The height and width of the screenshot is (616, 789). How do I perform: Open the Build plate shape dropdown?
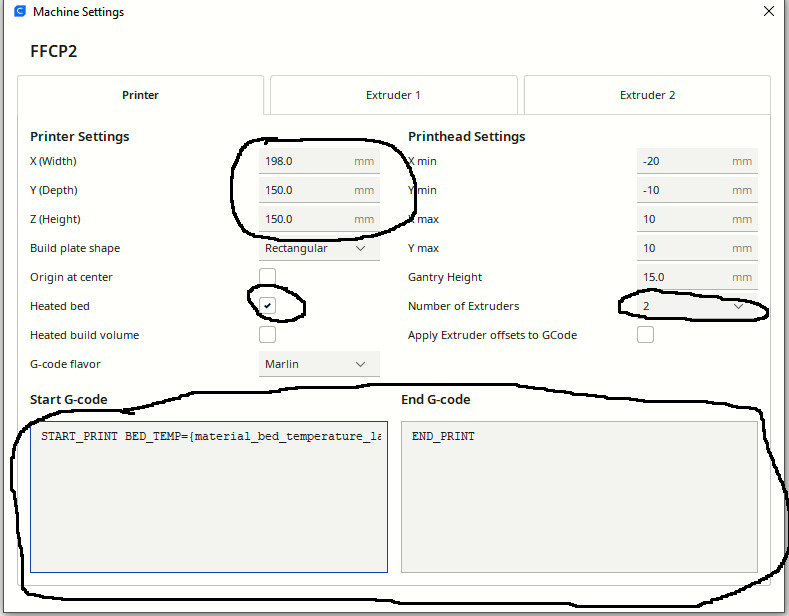(x=319, y=248)
